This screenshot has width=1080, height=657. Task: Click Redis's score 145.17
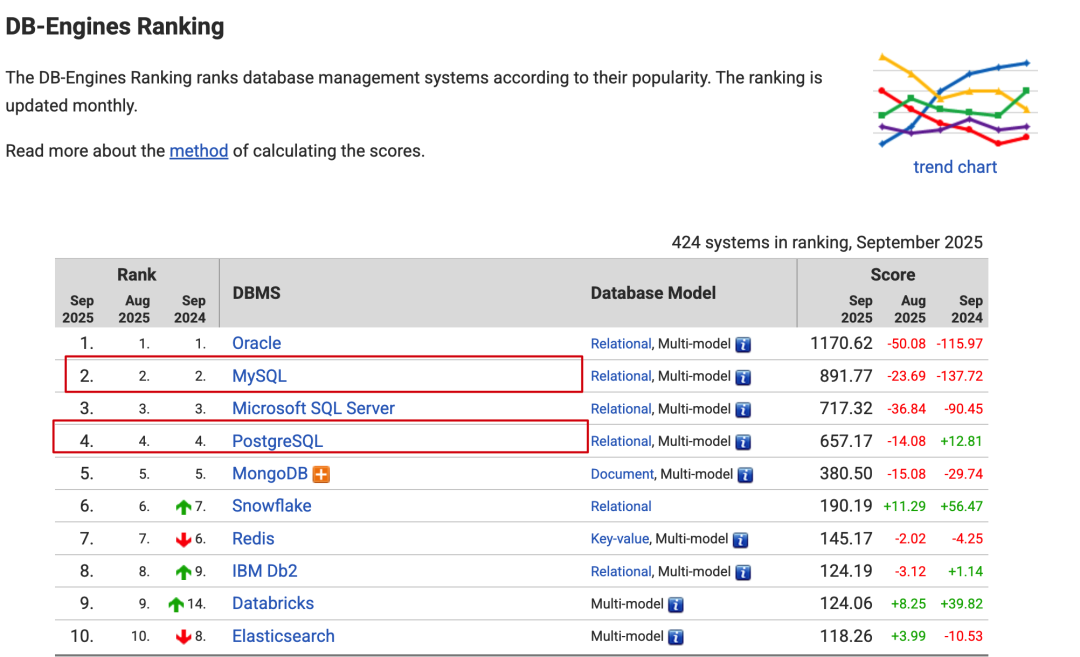click(846, 539)
